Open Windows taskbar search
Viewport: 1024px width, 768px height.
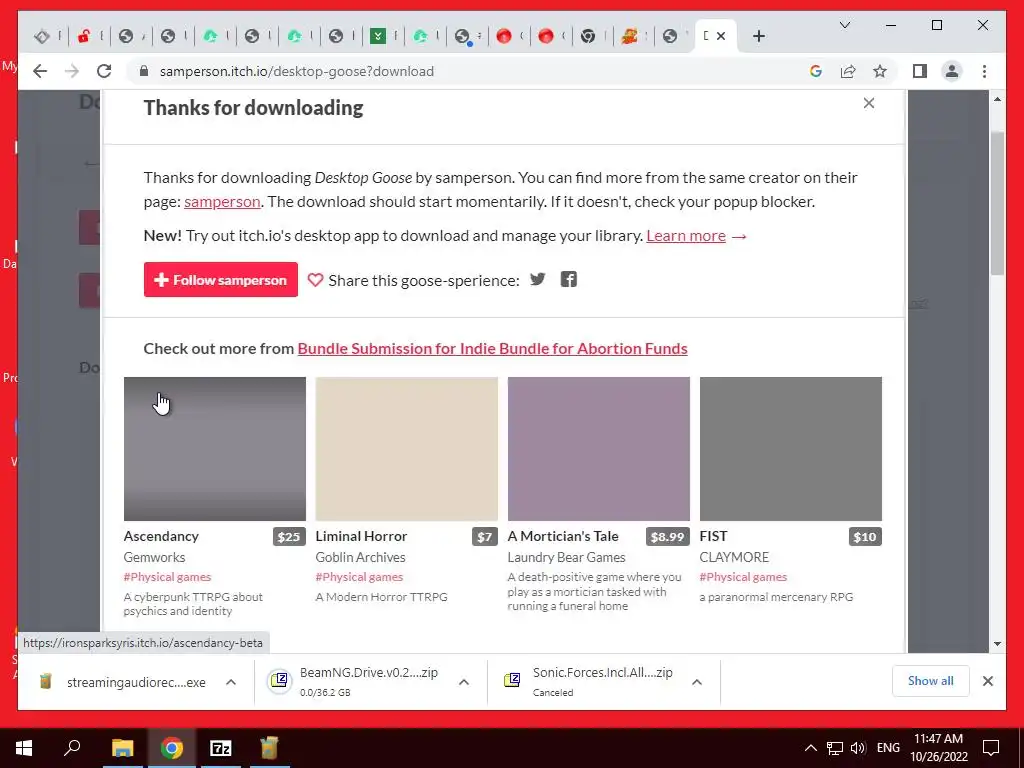[x=72, y=748]
